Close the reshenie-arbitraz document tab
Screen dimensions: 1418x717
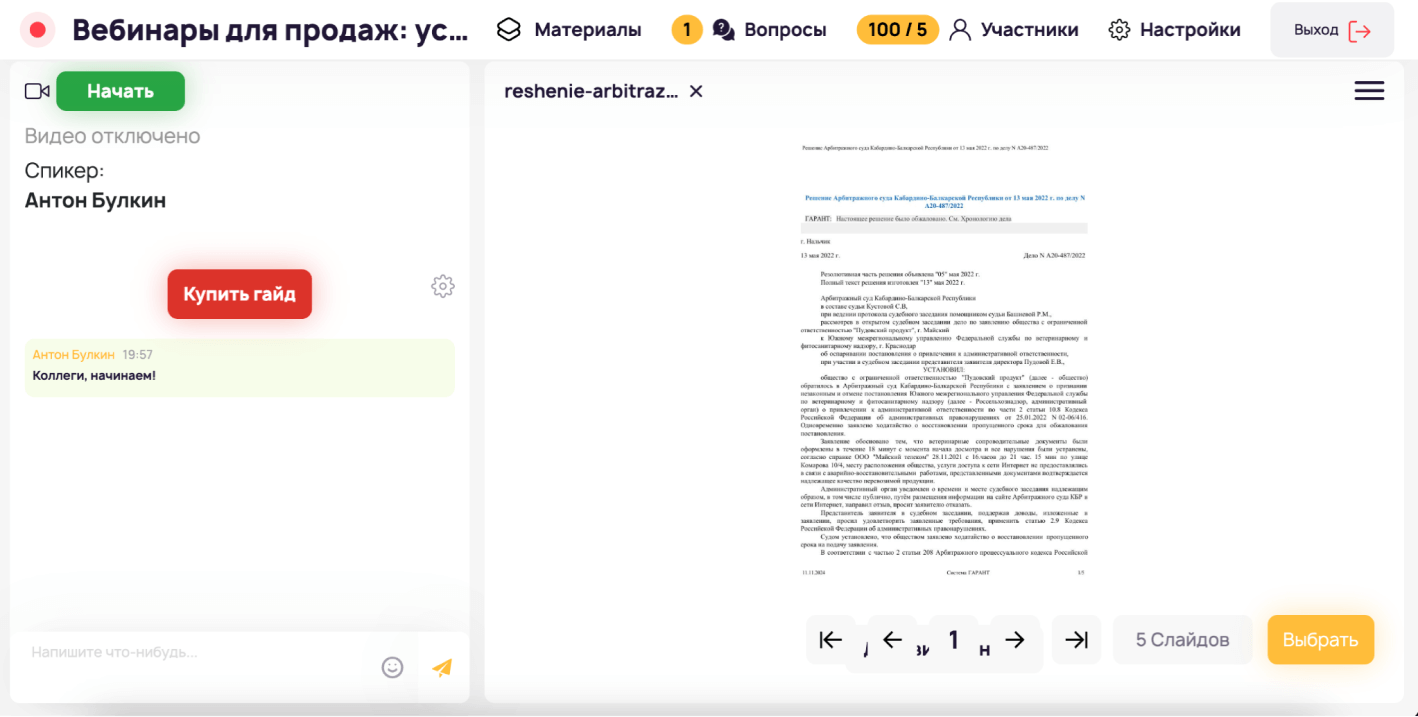click(x=696, y=91)
